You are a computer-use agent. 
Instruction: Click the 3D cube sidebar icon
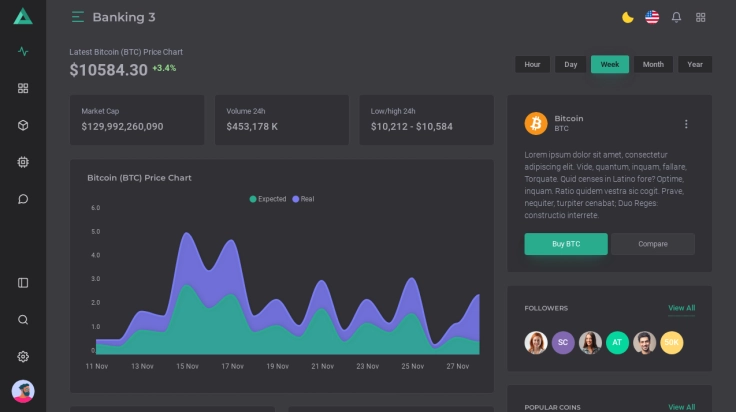tap(23, 125)
